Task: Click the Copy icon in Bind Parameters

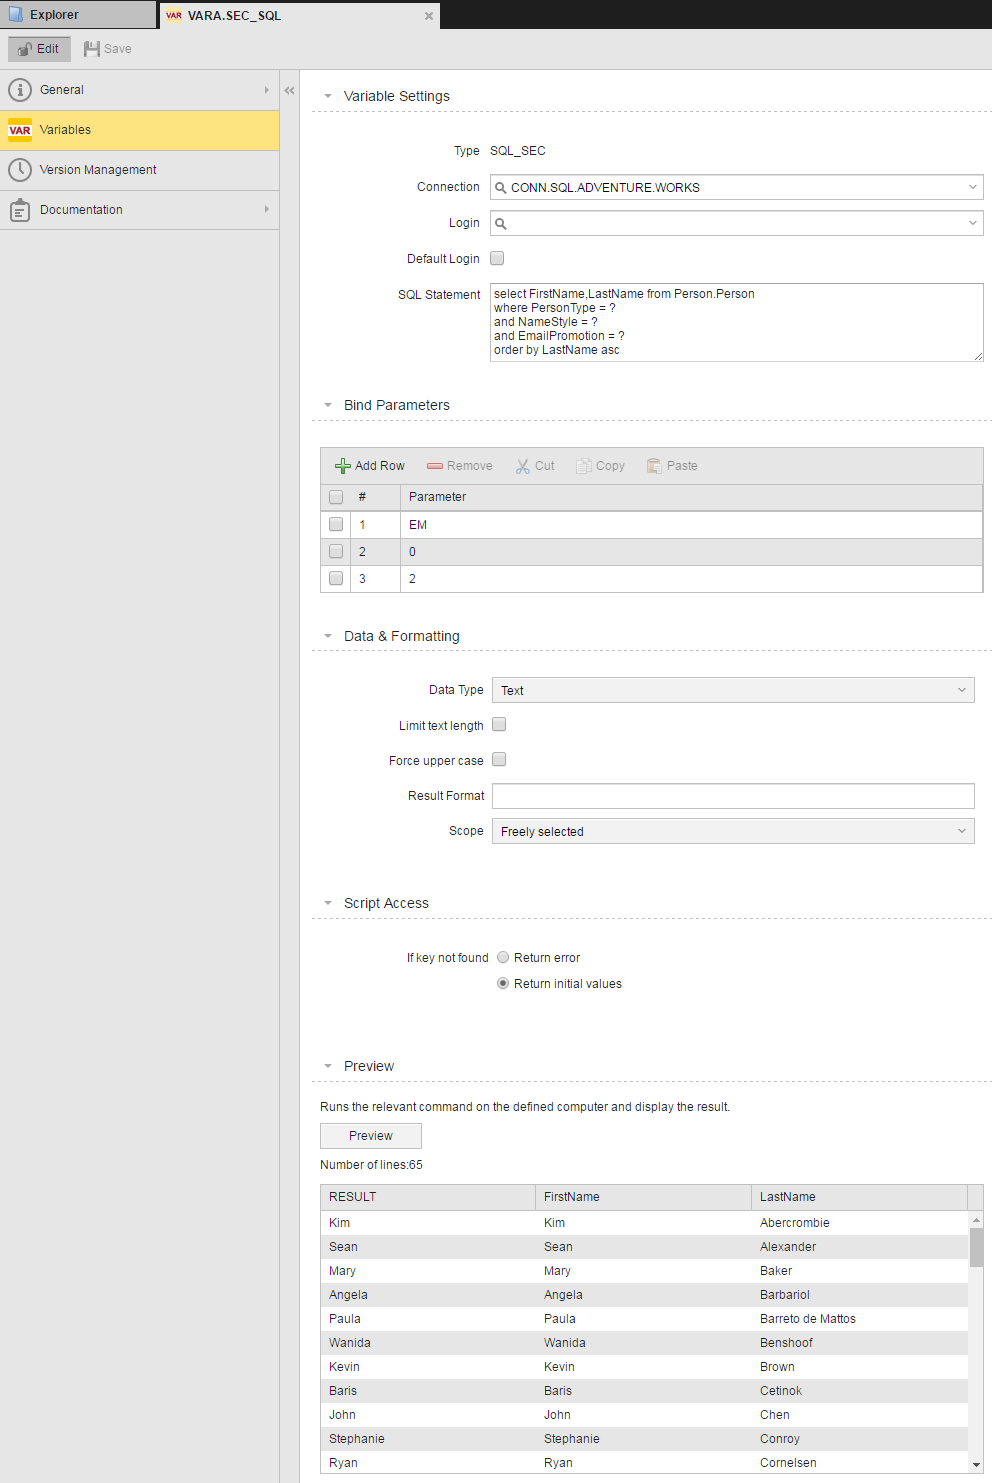Action: (584, 466)
